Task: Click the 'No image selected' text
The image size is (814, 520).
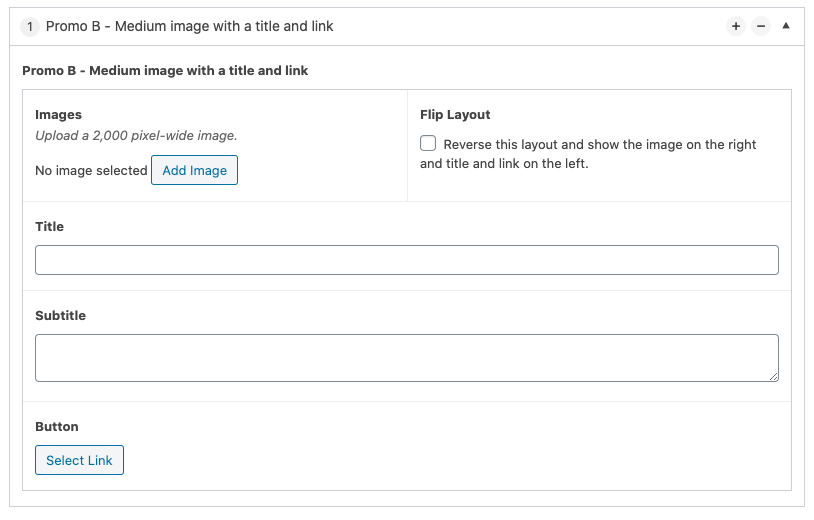Action: tap(91, 171)
